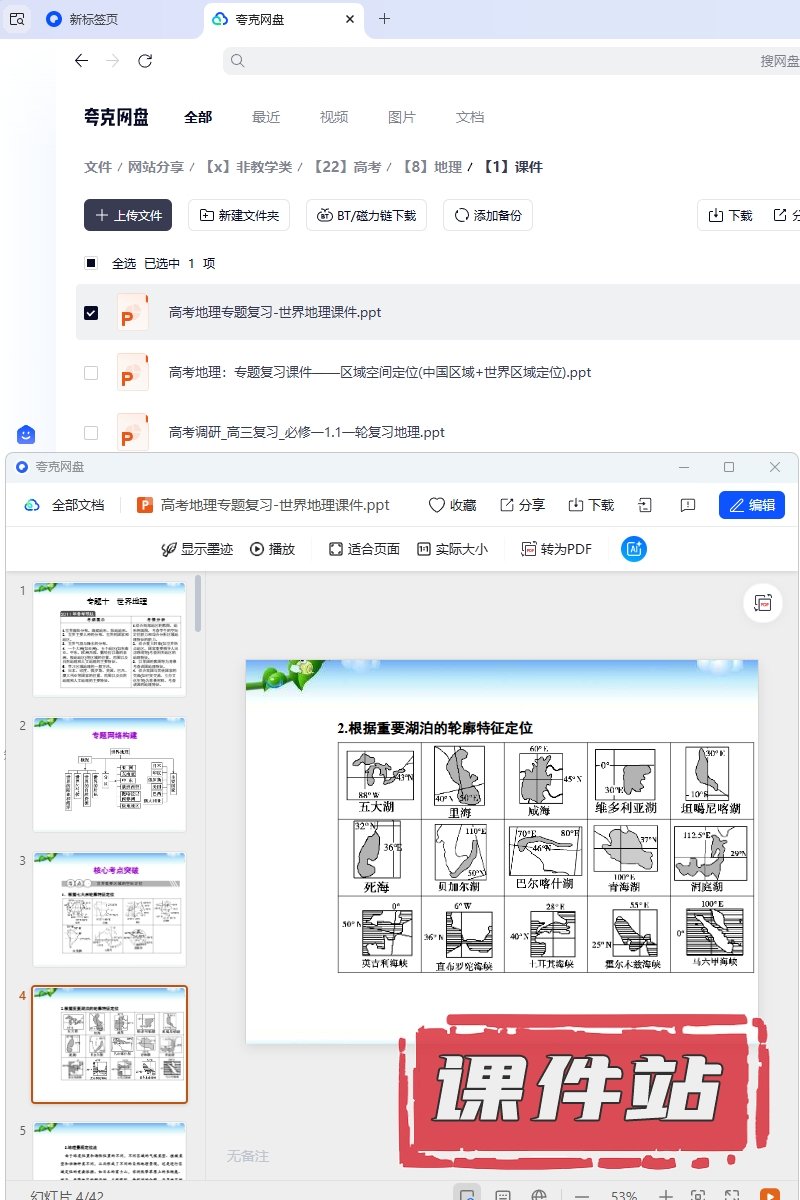The width and height of the screenshot is (800, 1200).
Task: Reload the page with the refresh icon
Action: (x=145, y=61)
